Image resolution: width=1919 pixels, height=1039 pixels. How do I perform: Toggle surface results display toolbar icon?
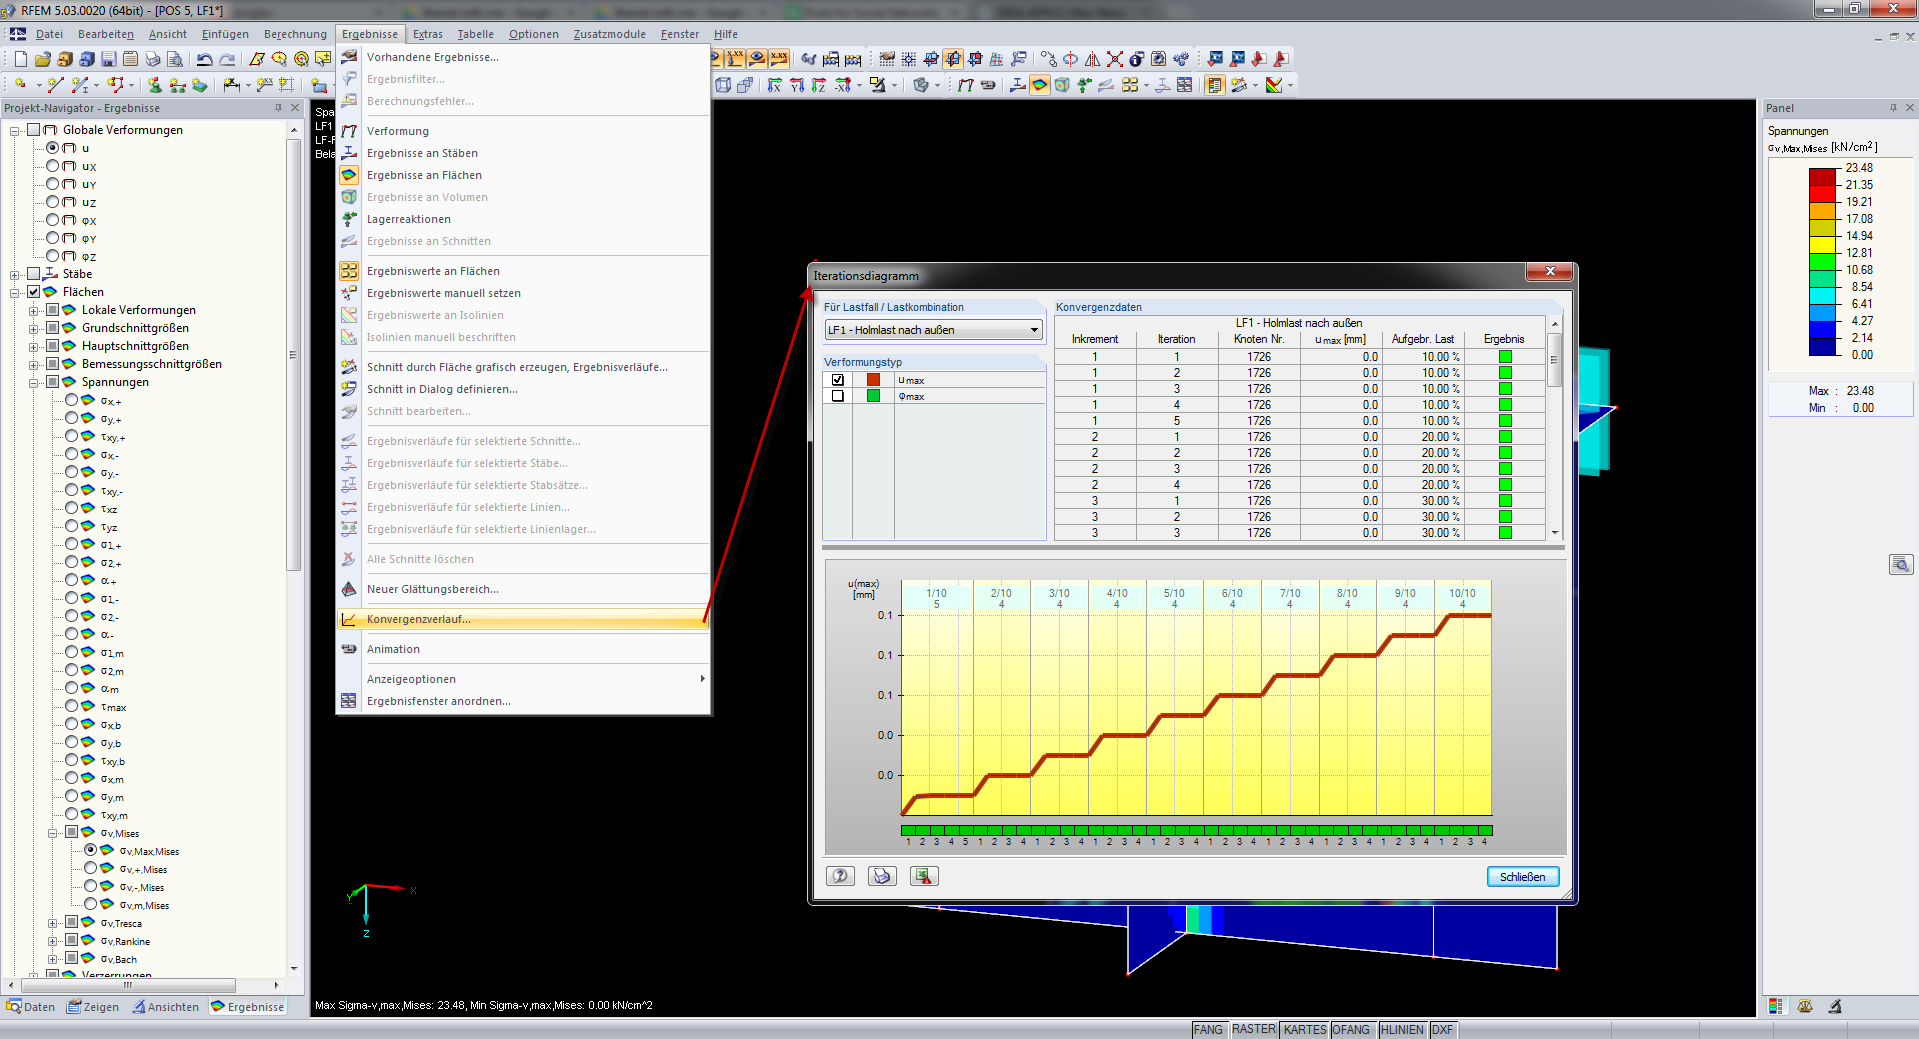[1040, 85]
